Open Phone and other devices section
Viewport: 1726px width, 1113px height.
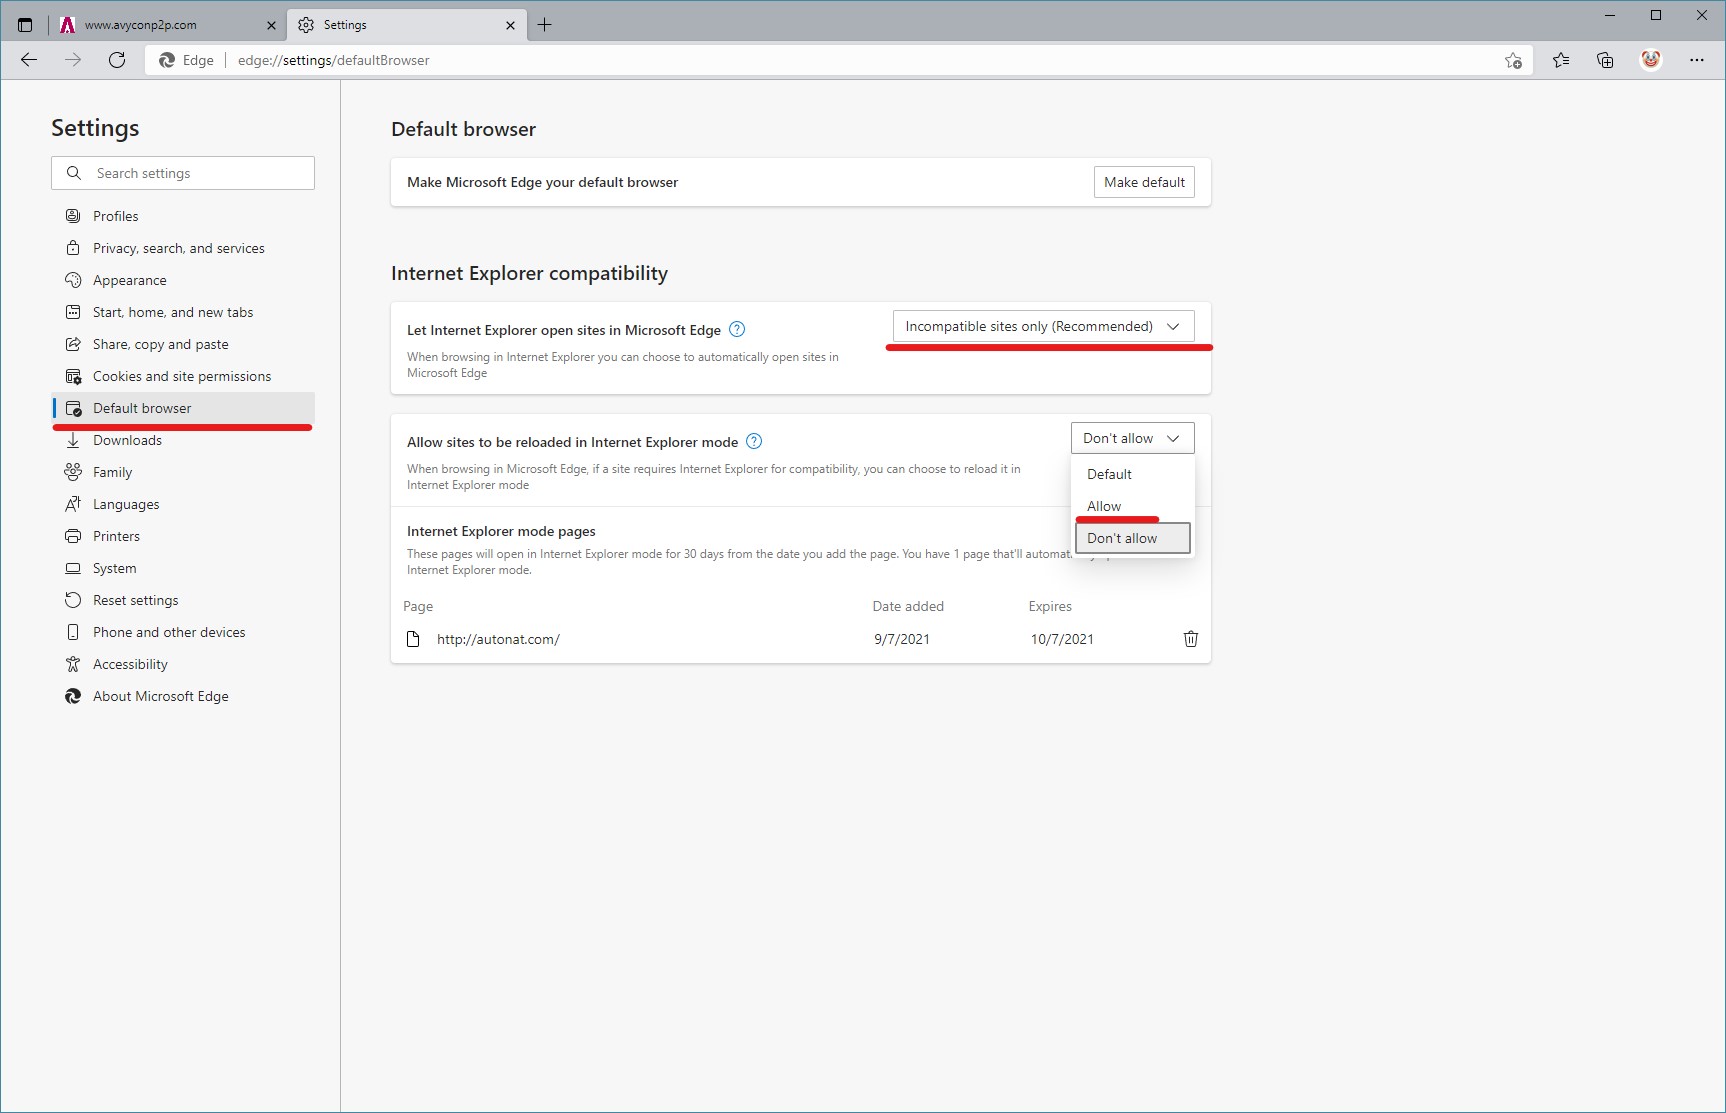pyautogui.click(x=183, y=632)
